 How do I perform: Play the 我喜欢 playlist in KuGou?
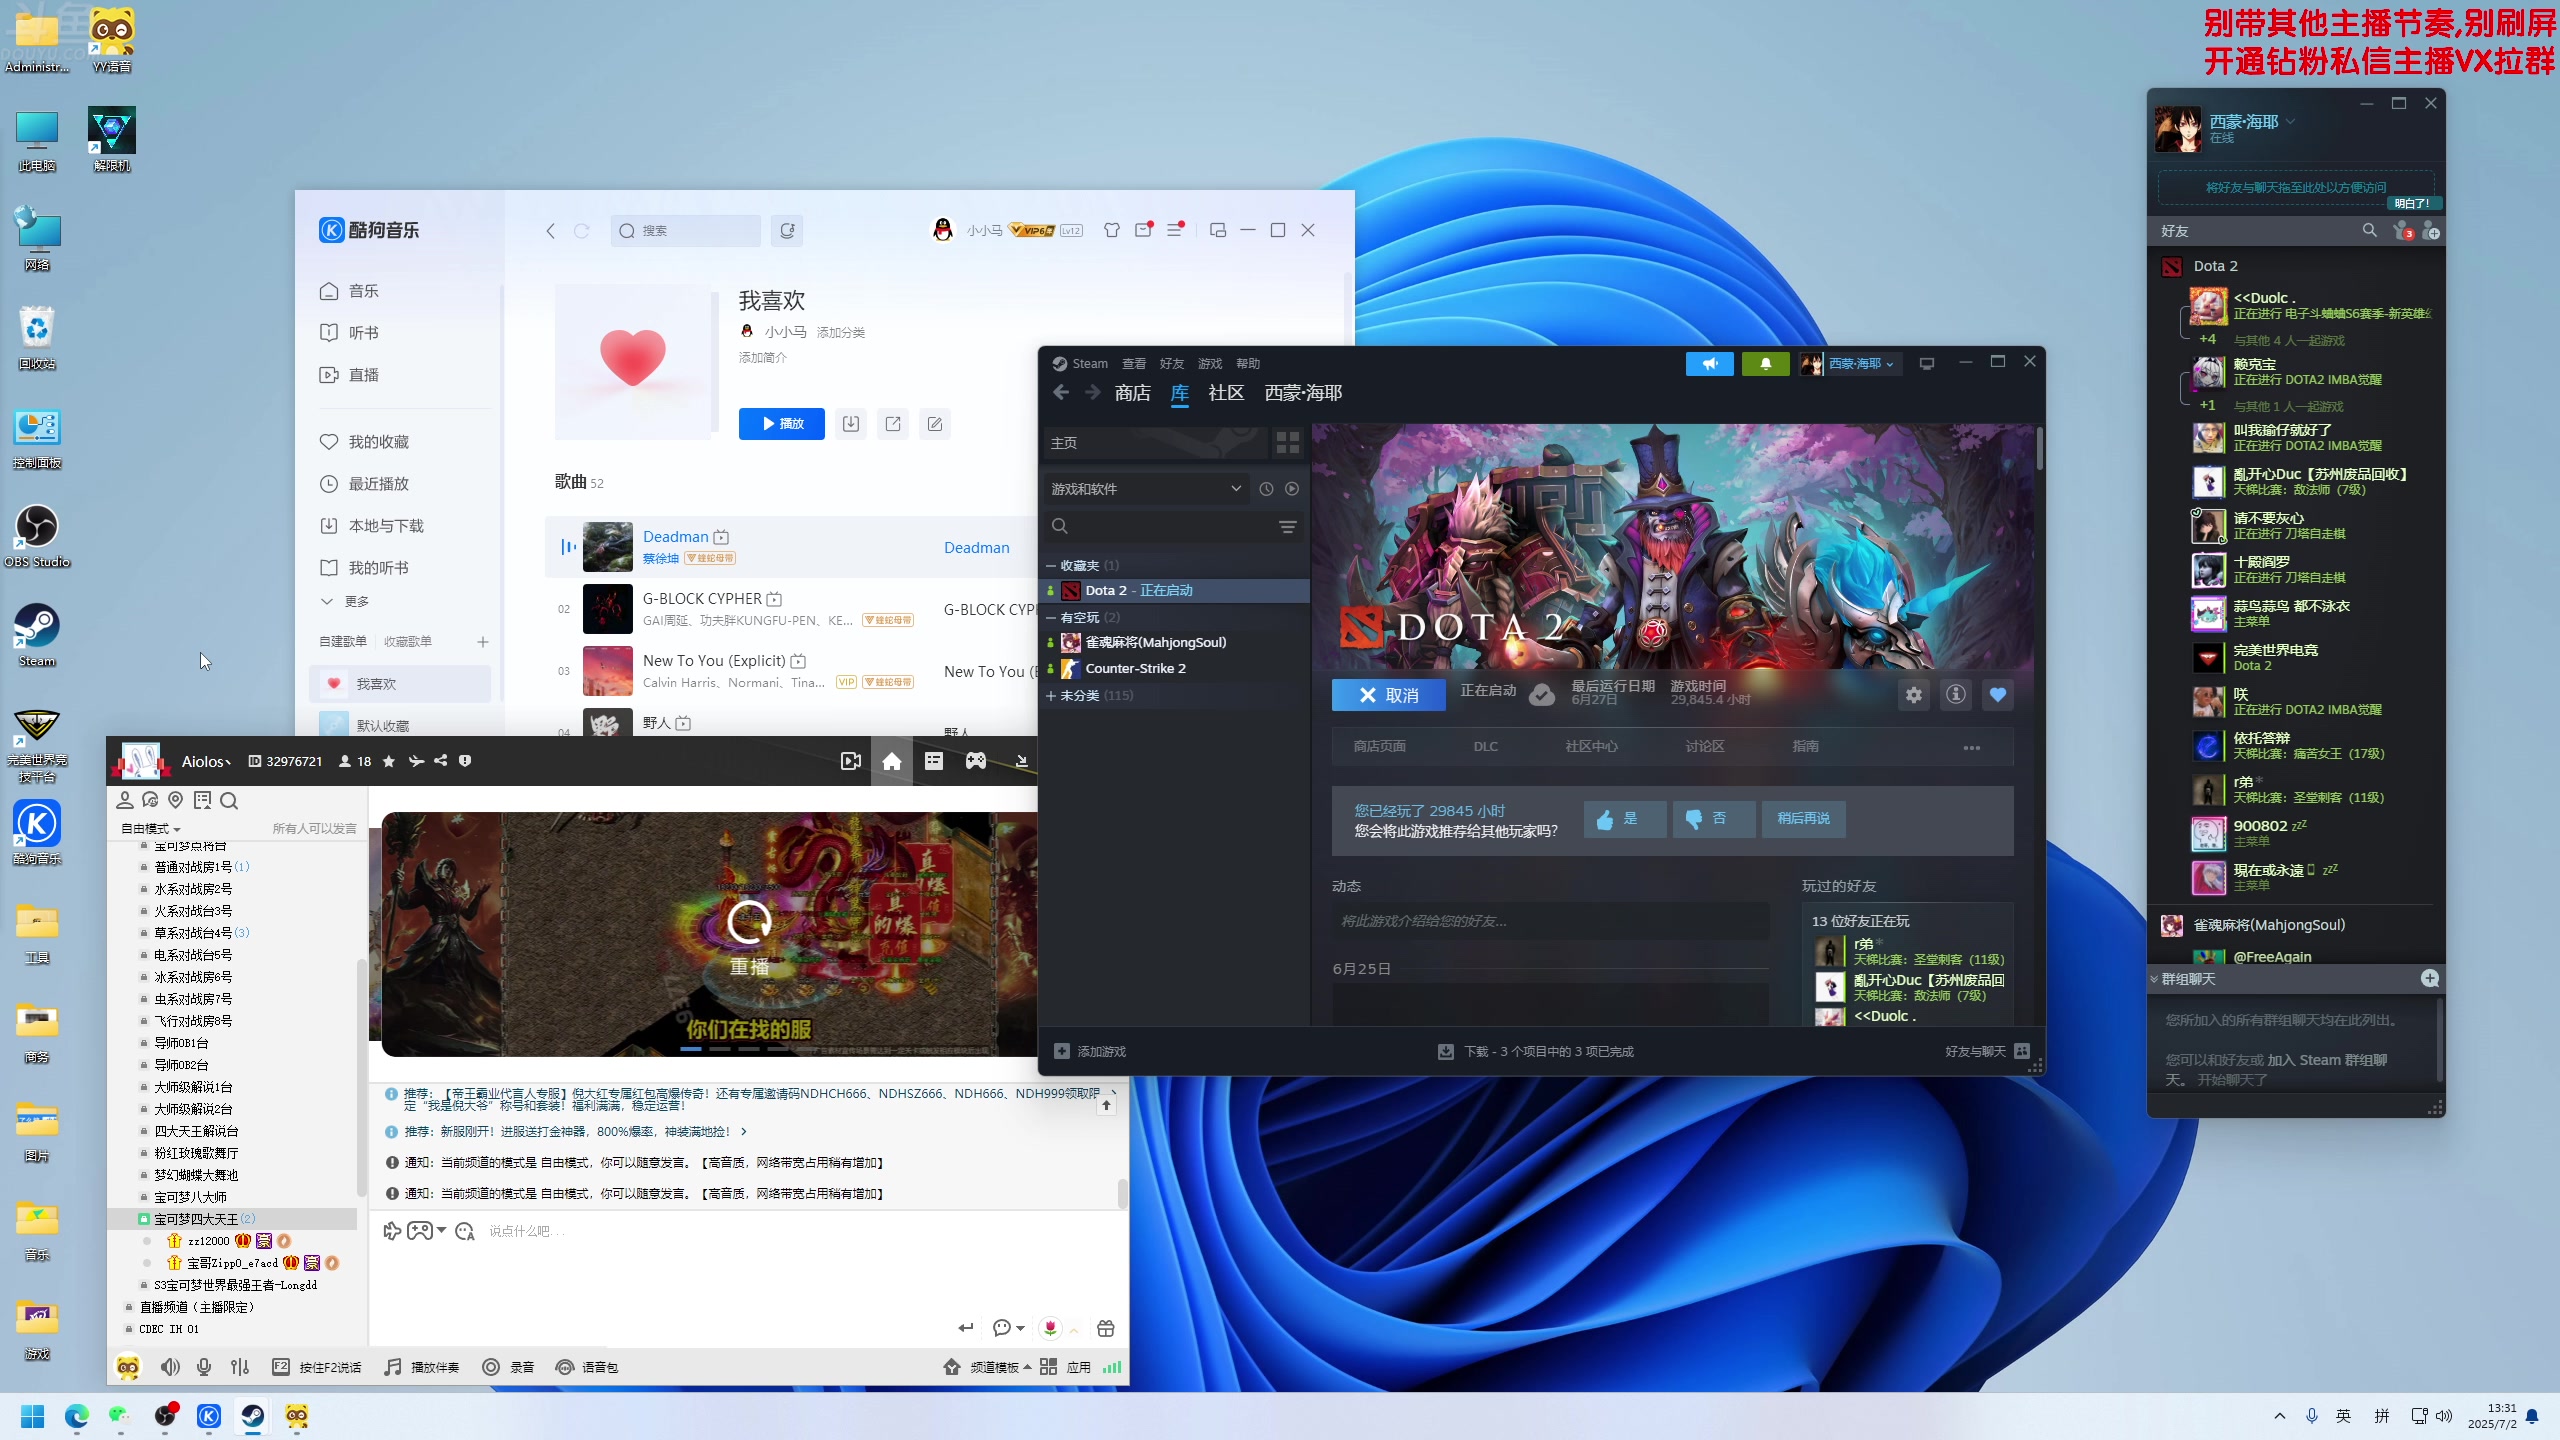(781, 424)
